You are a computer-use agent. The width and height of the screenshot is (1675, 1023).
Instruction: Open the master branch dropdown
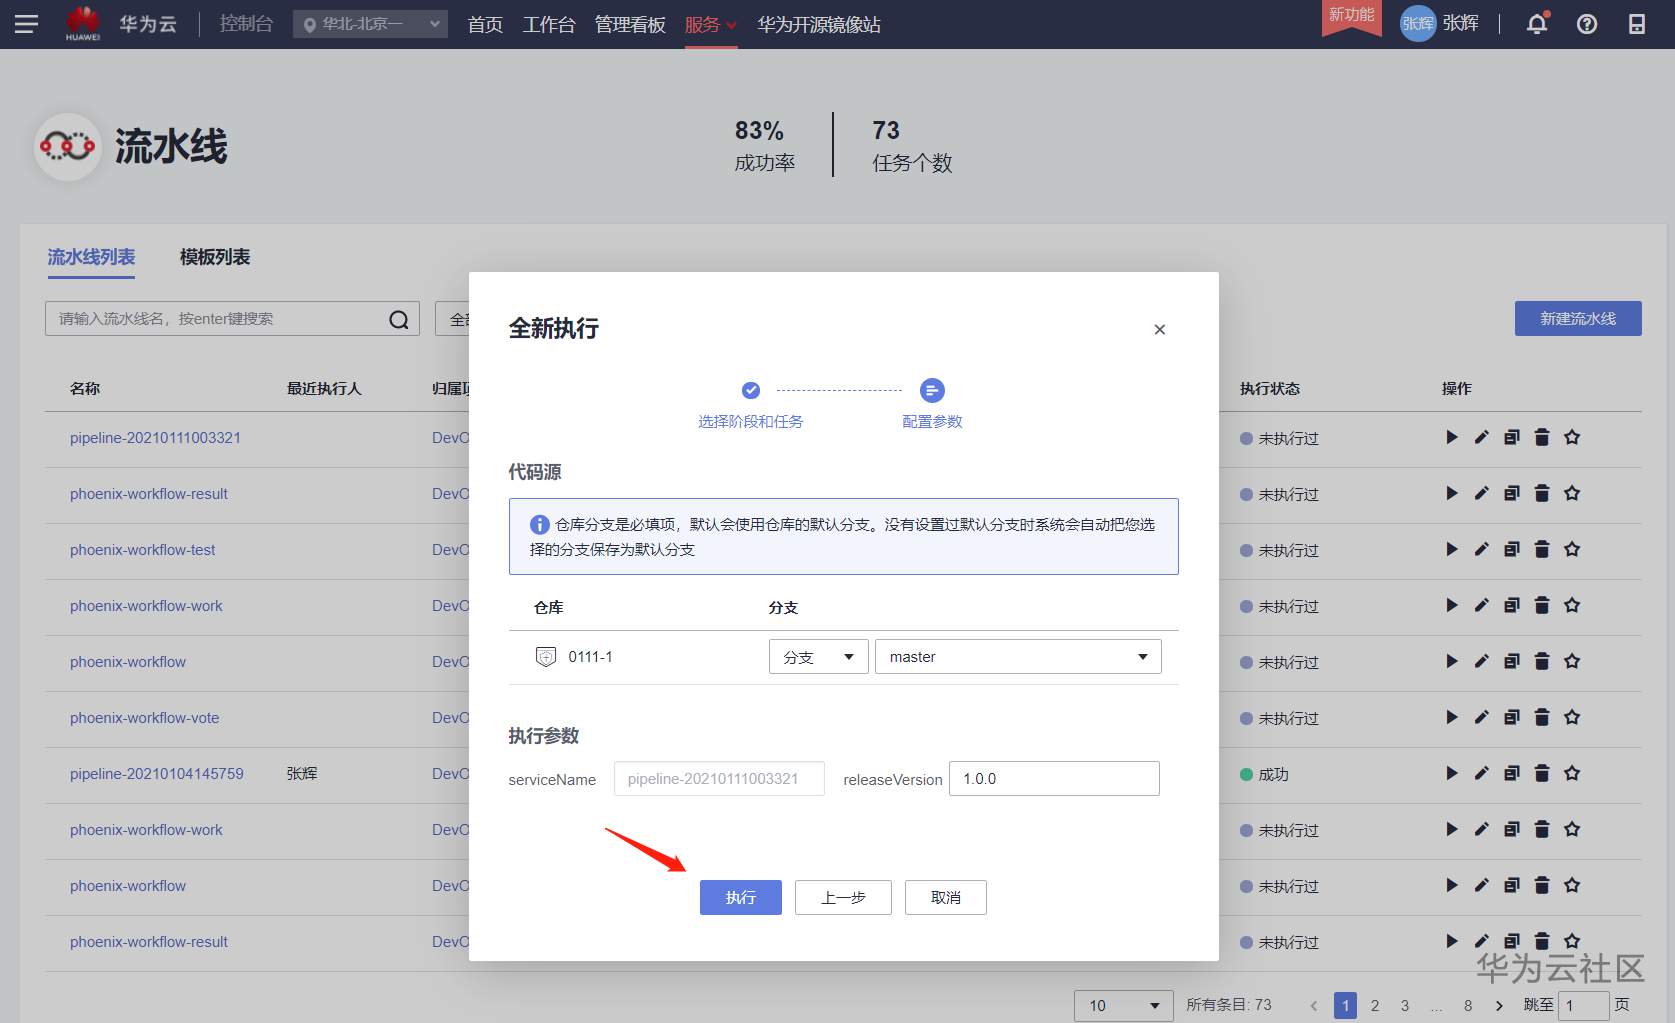(x=1018, y=657)
